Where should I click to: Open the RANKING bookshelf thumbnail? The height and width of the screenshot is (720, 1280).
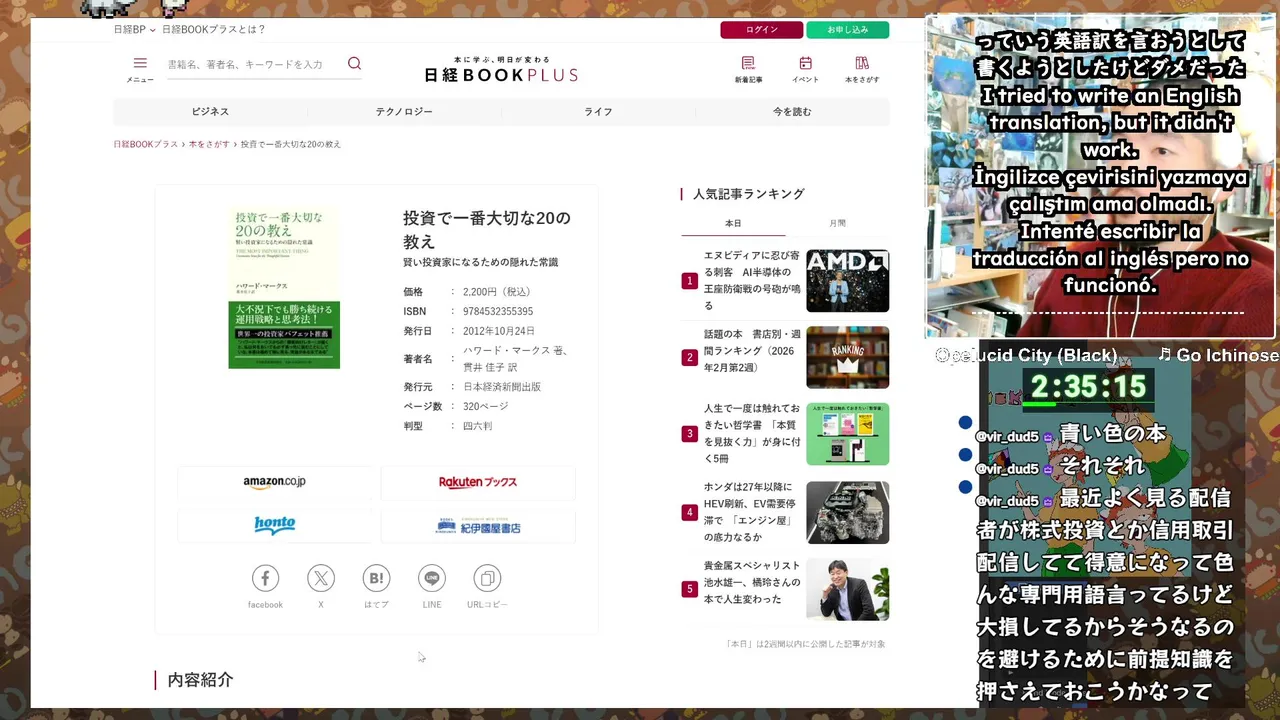coord(848,357)
